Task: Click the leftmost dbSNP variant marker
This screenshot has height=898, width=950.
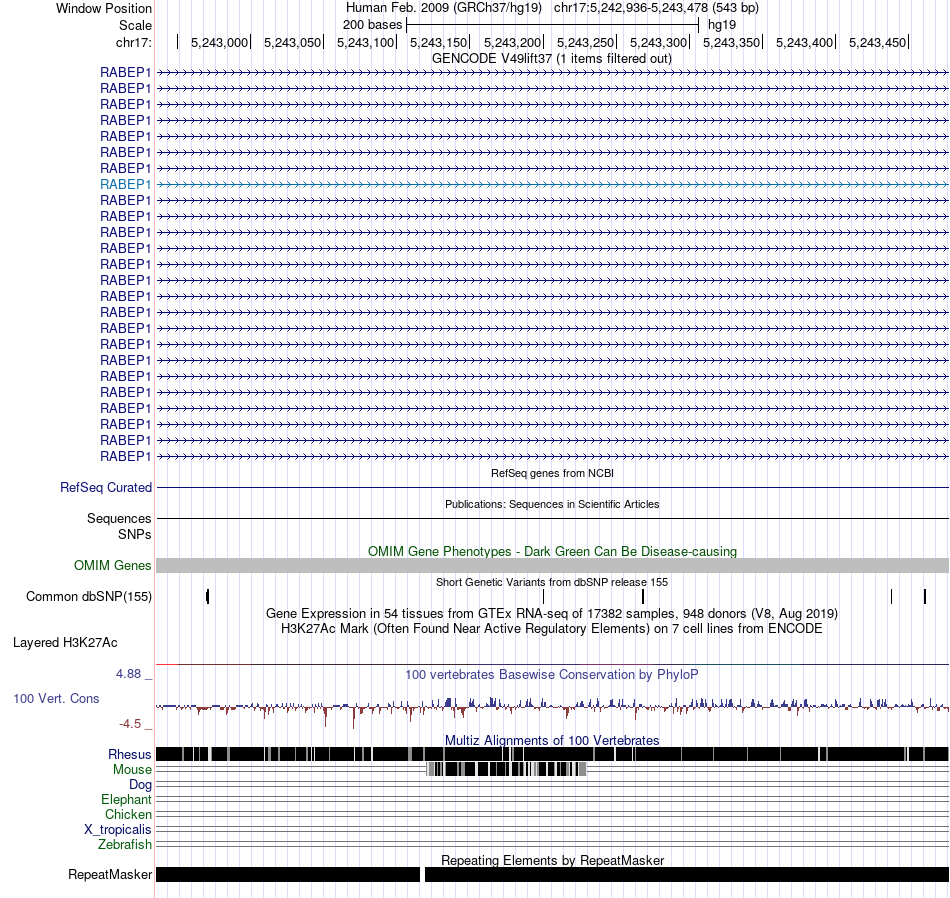Action: 207,597
